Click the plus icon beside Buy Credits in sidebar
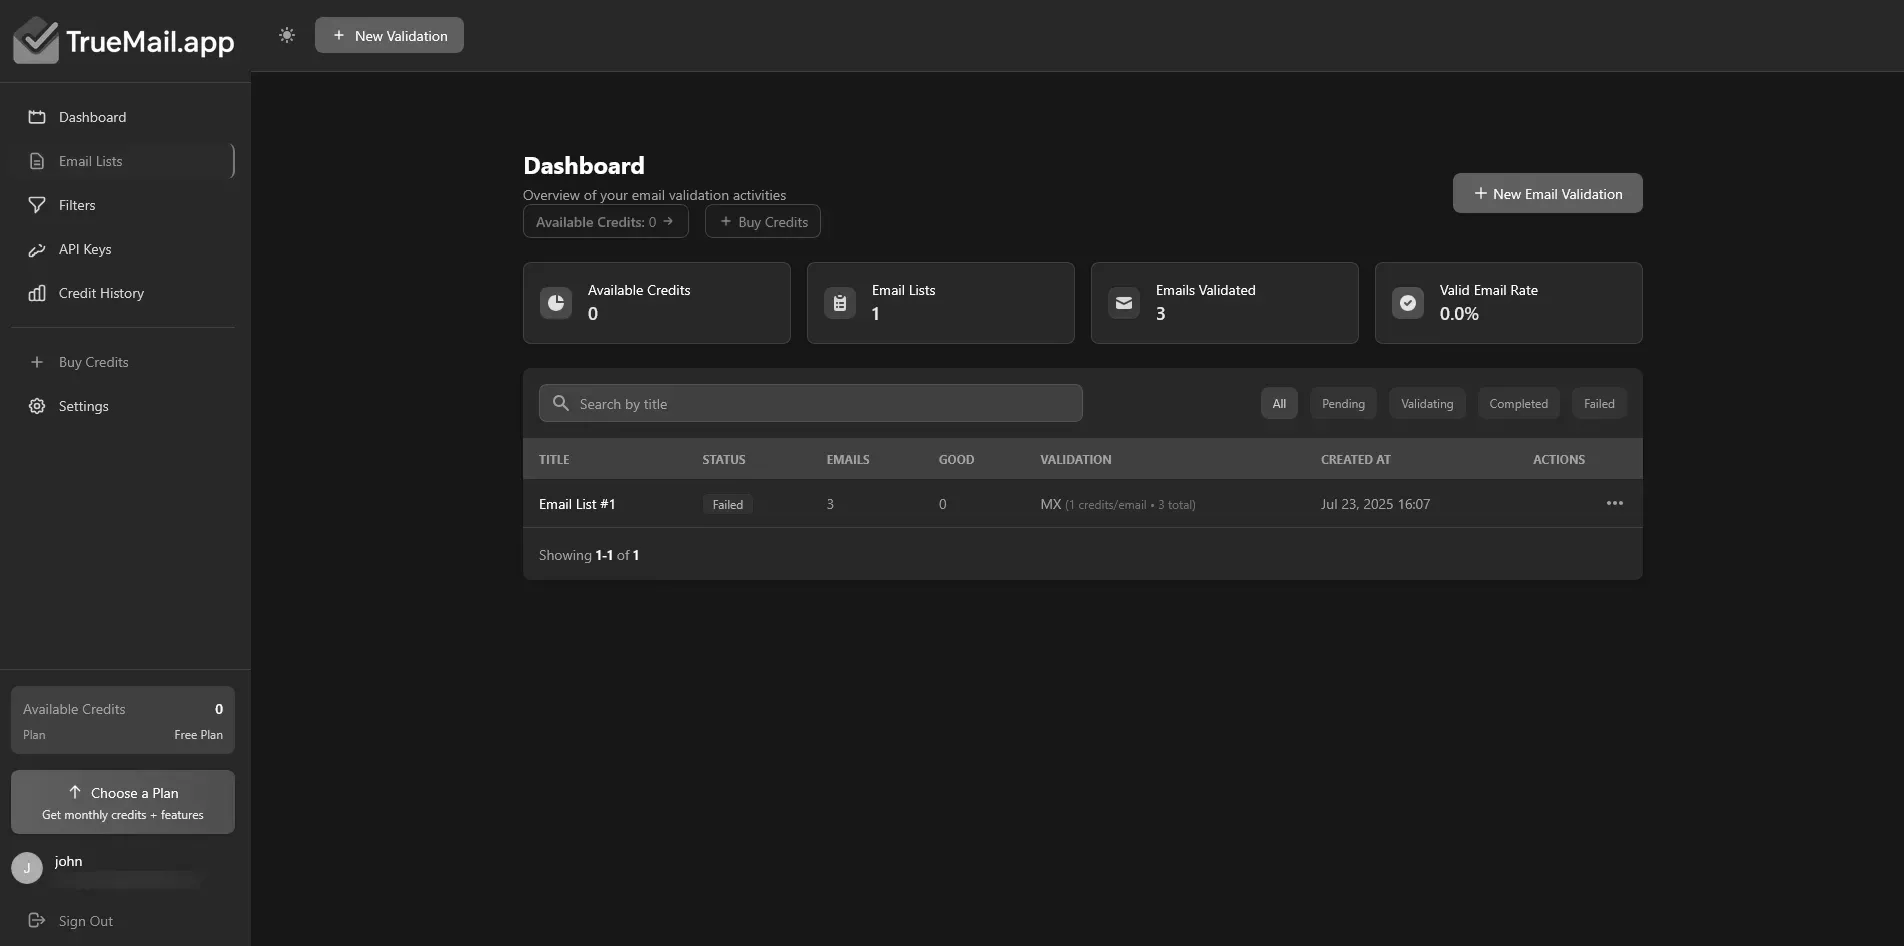This screenshot has width=1904, height=946. (37, 362)
